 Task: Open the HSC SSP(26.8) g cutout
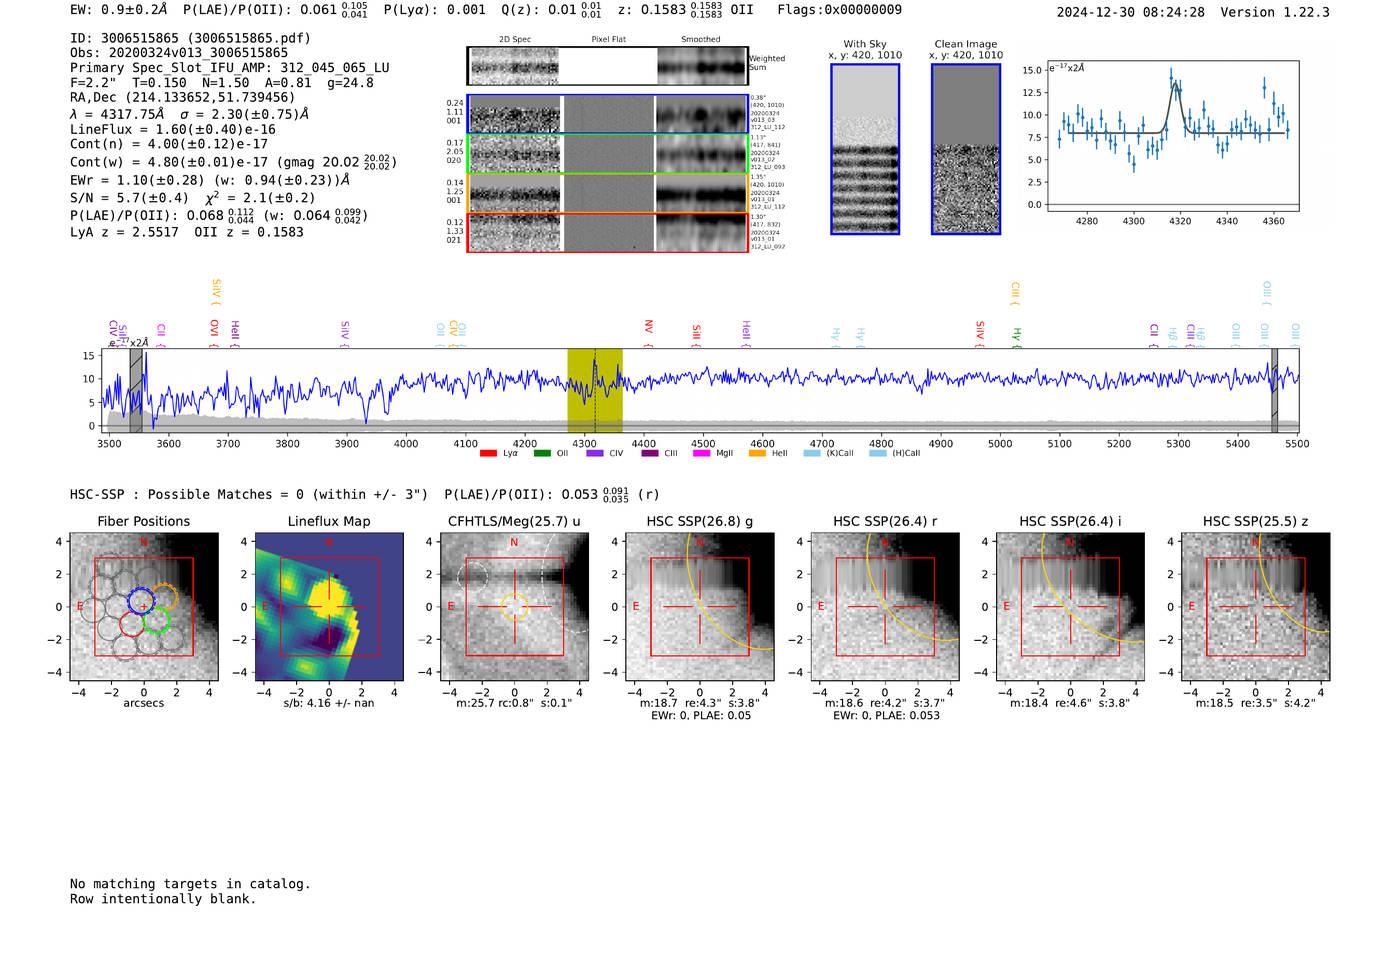tap(700, 606)
